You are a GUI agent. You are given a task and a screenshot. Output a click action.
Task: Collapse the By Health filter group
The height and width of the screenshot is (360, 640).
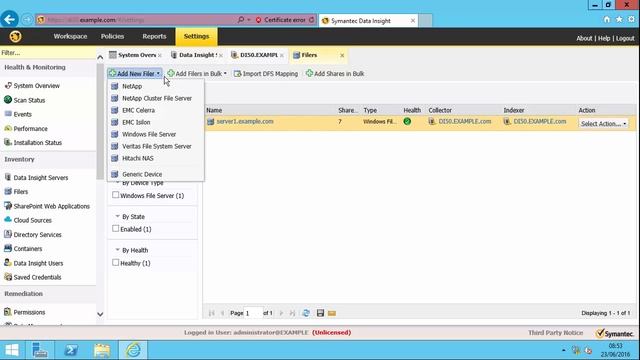(118, 250)
